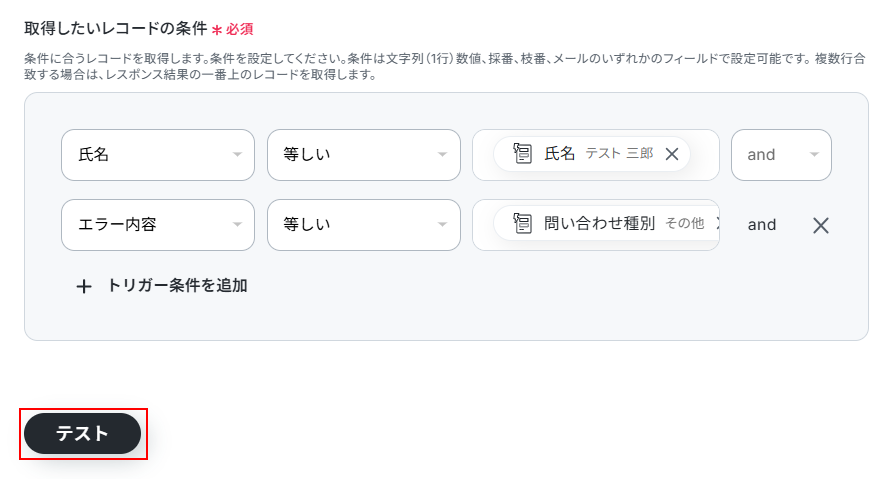Open the 氏名 field dropdown

[157, 155]
